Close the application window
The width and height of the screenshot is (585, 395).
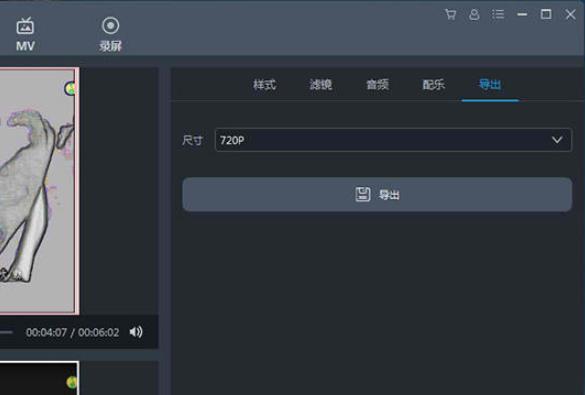tap(570, 15)
